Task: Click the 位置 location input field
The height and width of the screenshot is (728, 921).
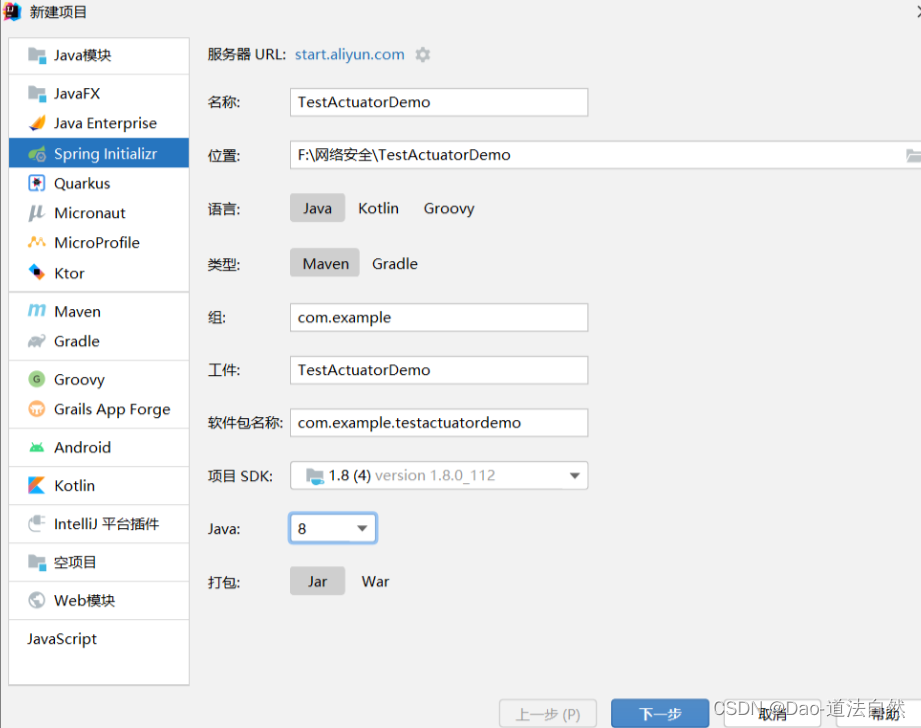Action: pyautogui.click(x=605, y=155)
